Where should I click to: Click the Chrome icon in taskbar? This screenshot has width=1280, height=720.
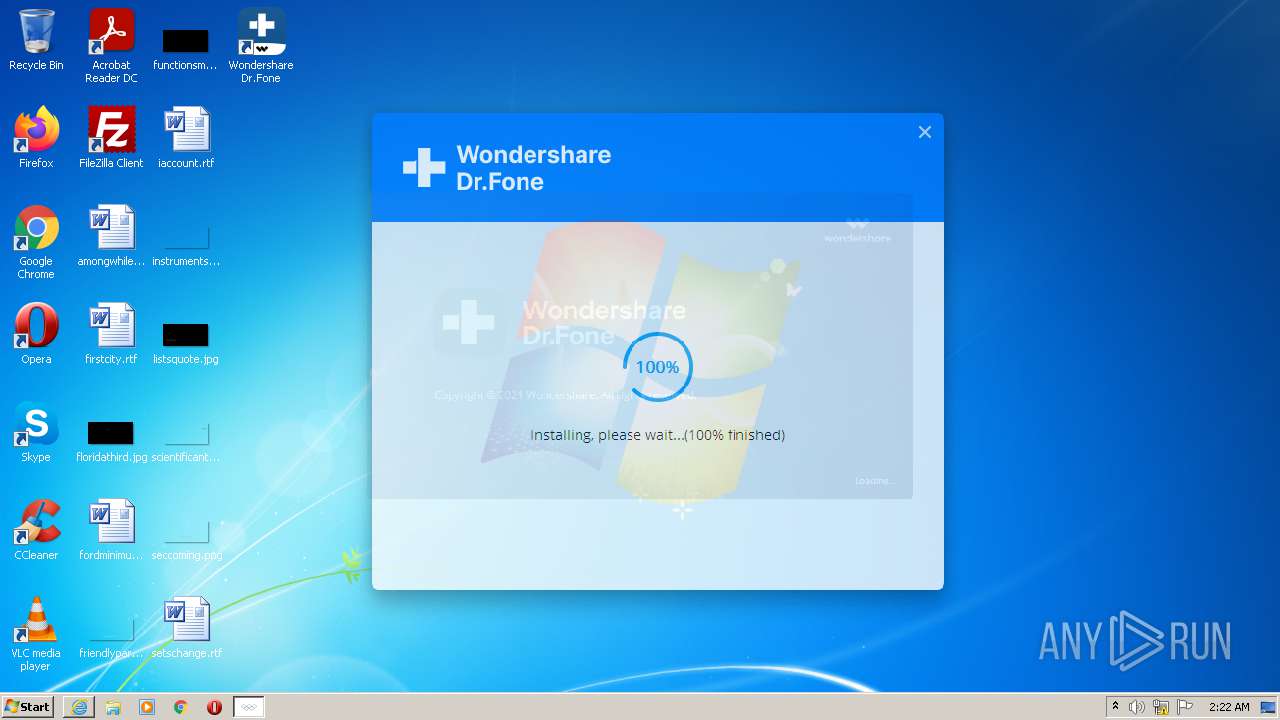[181, 707]
